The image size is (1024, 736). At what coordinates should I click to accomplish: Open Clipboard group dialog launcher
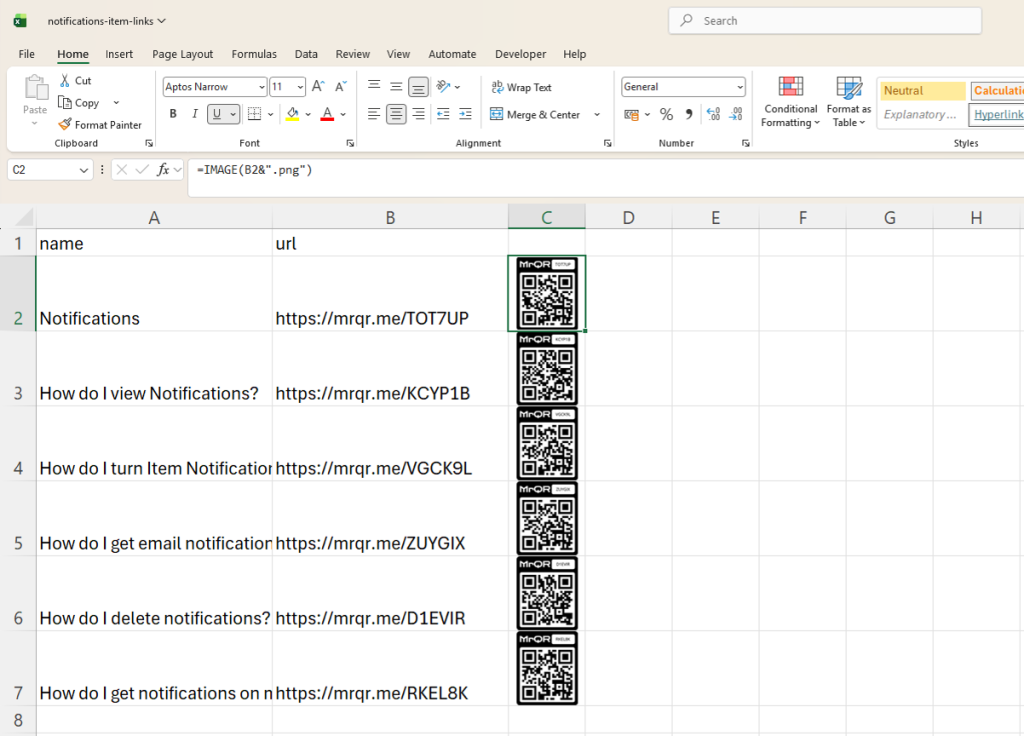coord(149,143)
